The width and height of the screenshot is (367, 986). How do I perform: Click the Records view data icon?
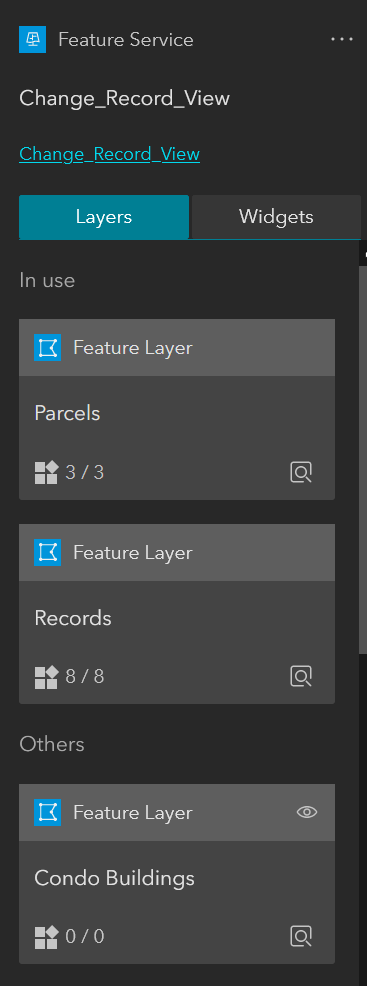301,677
